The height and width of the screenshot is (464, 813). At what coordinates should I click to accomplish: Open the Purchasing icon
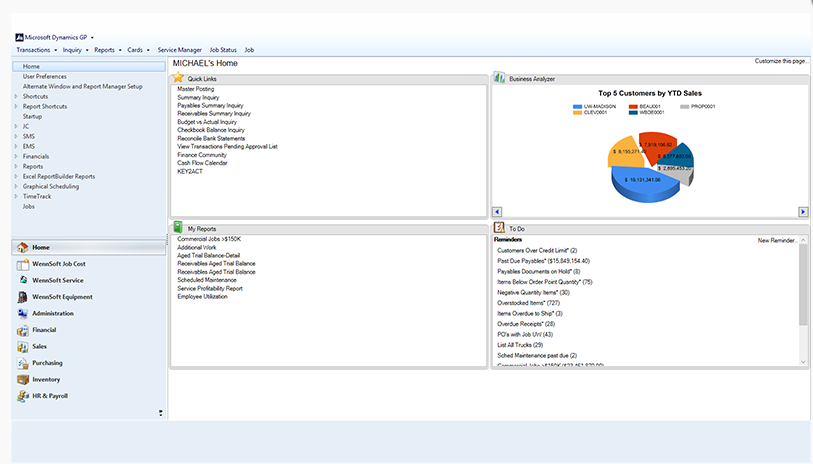coord(22,363)
